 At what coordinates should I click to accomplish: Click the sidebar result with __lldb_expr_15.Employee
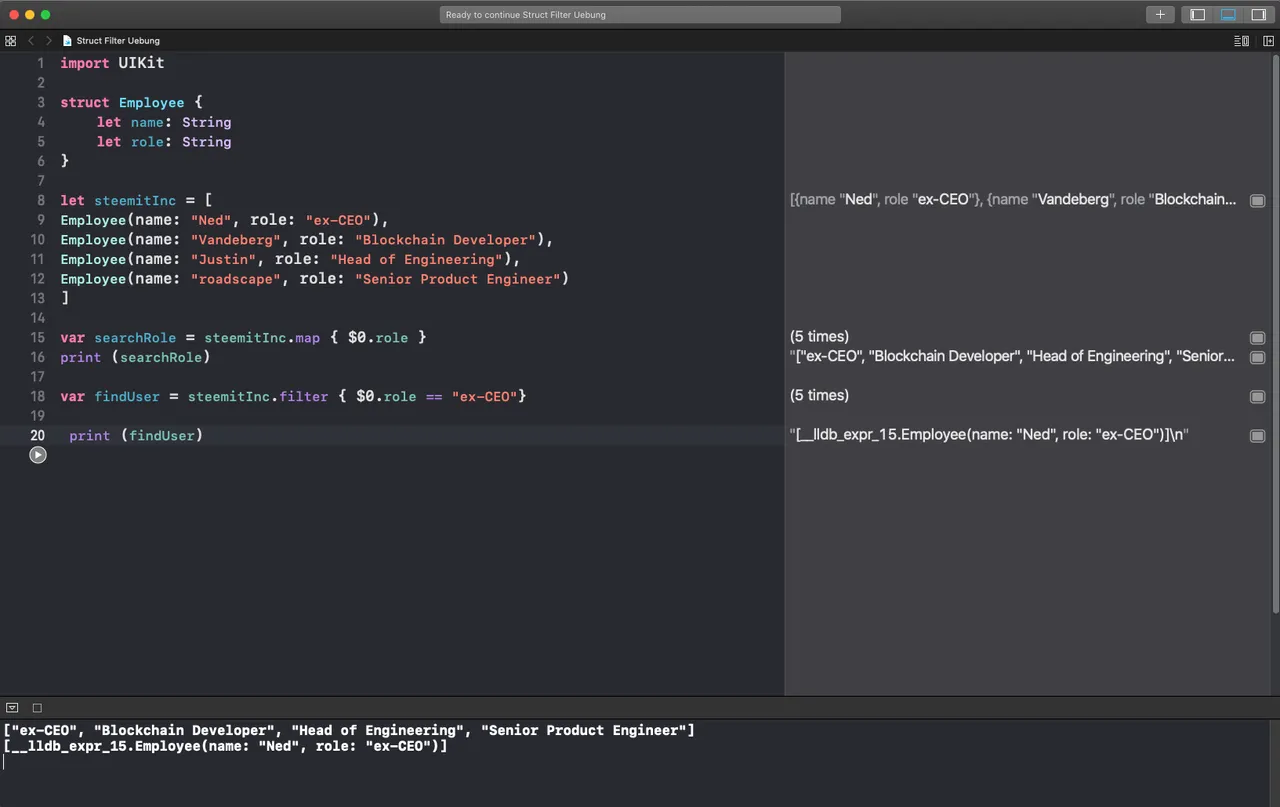(x=989, y=435)
